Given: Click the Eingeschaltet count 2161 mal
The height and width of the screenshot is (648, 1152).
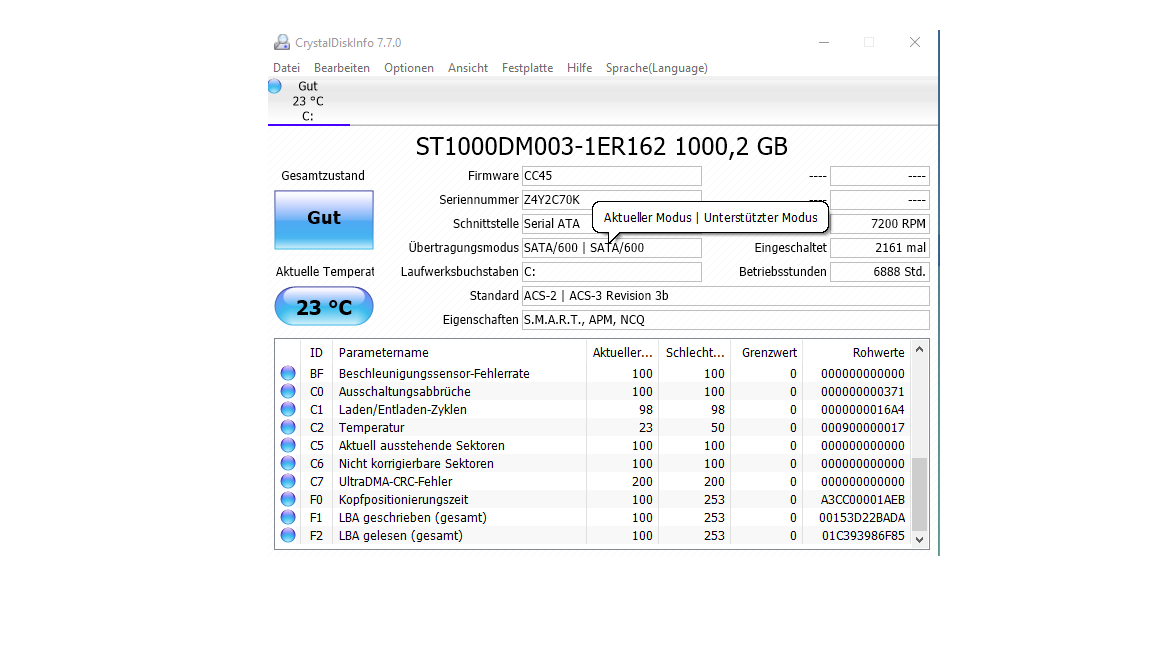Looking at the screenshot, I should [x=879, y=248].
